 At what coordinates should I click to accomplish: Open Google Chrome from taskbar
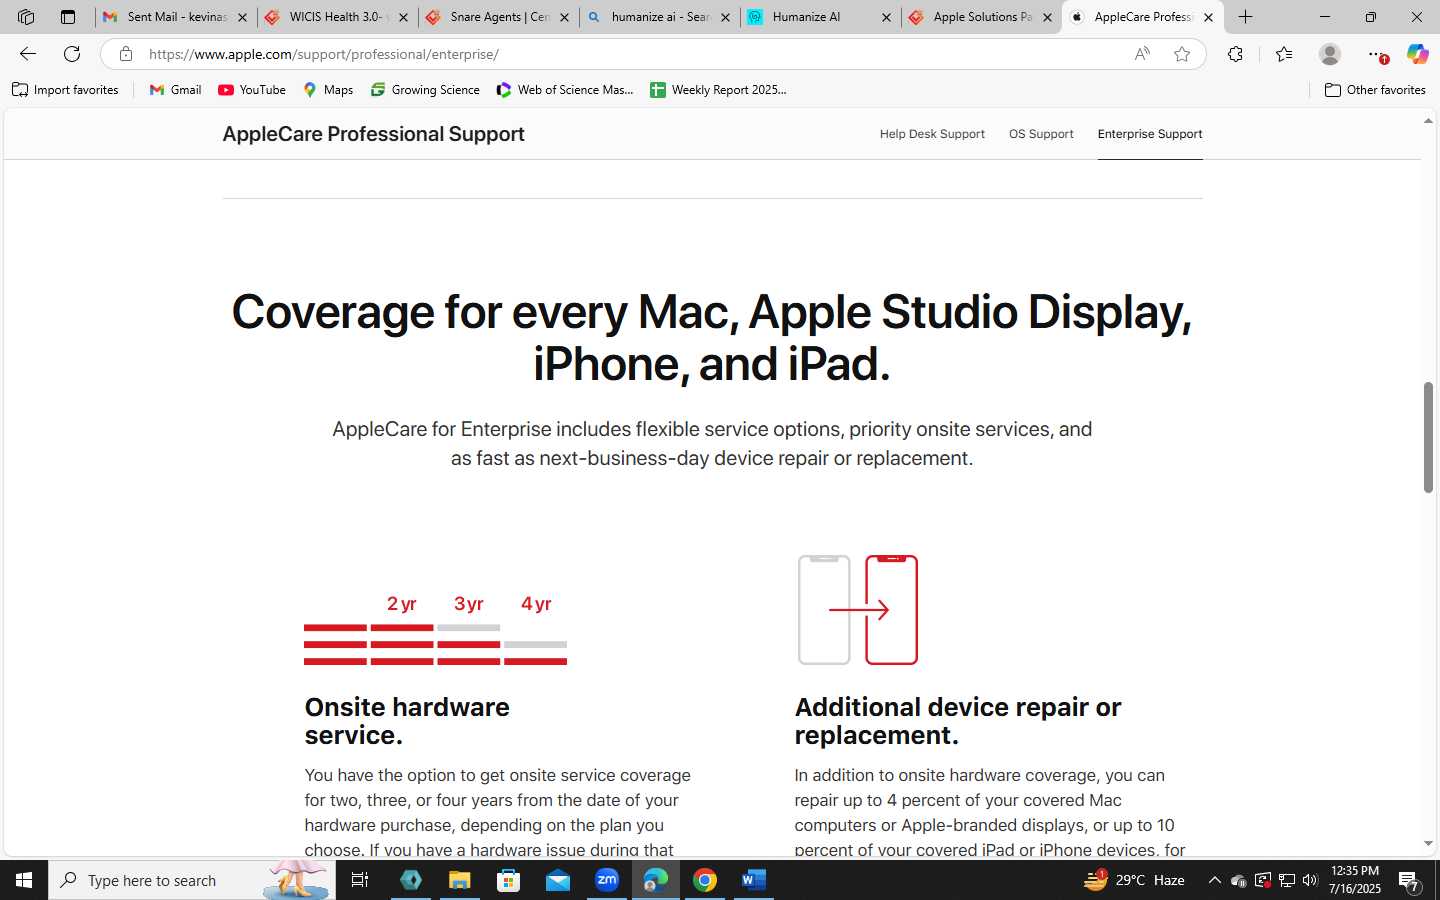[x=705, y=880]
